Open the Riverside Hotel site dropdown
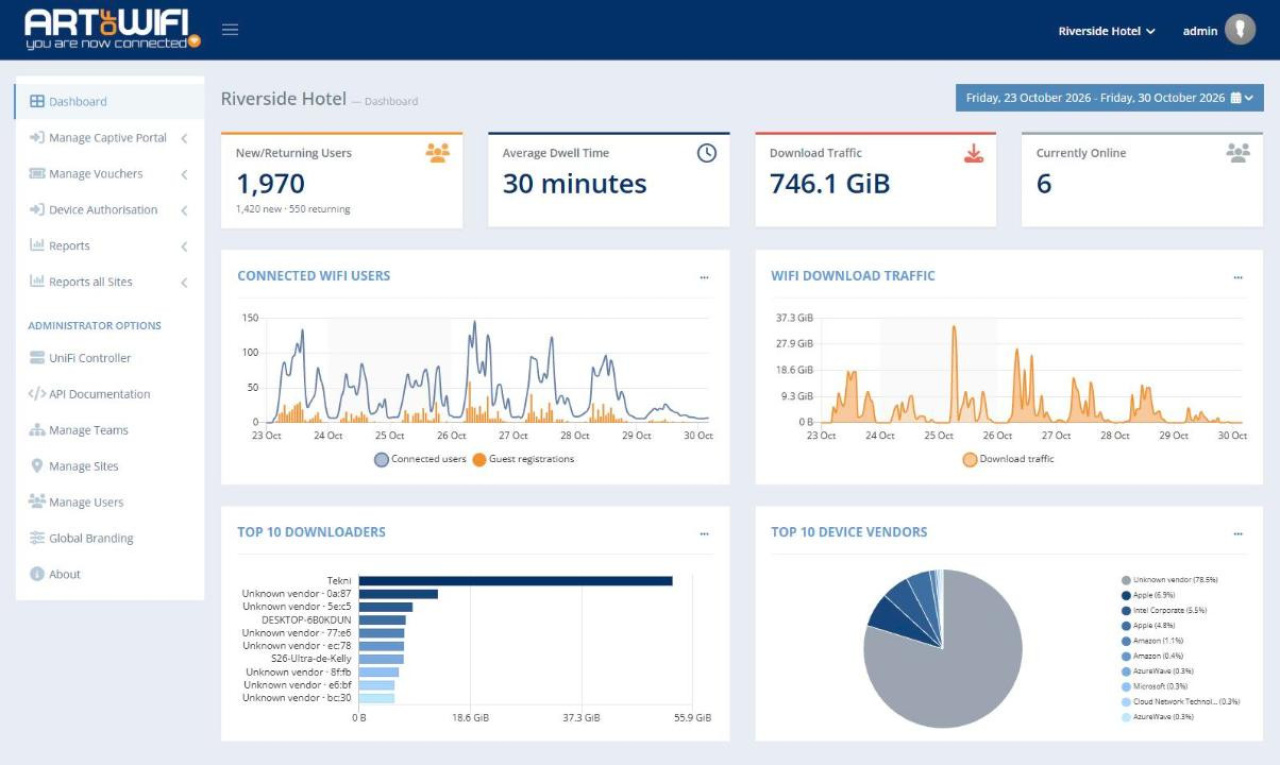Image resolution: width=1280 pixels, height=765 pixels. [x=1107, y=31]
